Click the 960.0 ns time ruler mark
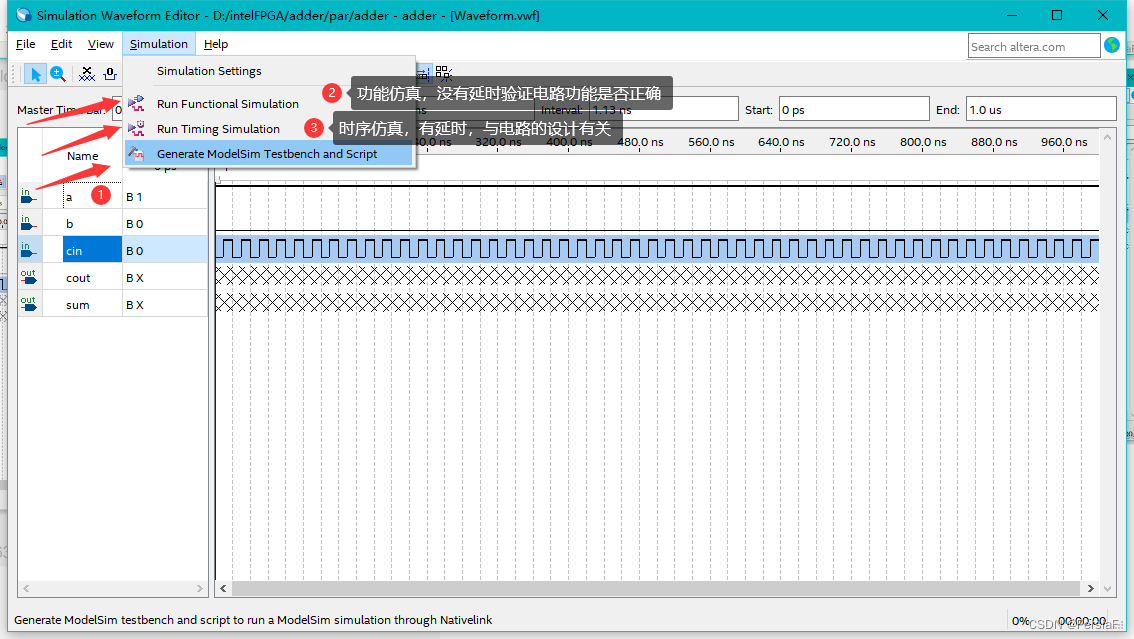 (x=1064, y=142)
